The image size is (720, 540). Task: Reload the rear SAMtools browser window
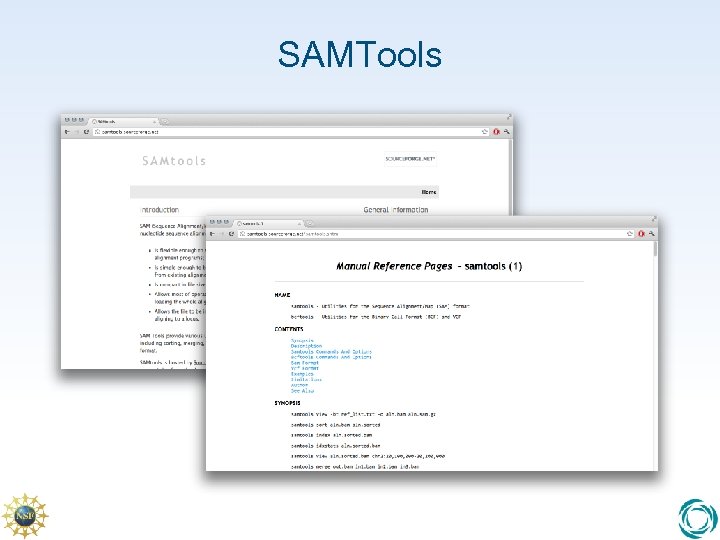point(86,132)
